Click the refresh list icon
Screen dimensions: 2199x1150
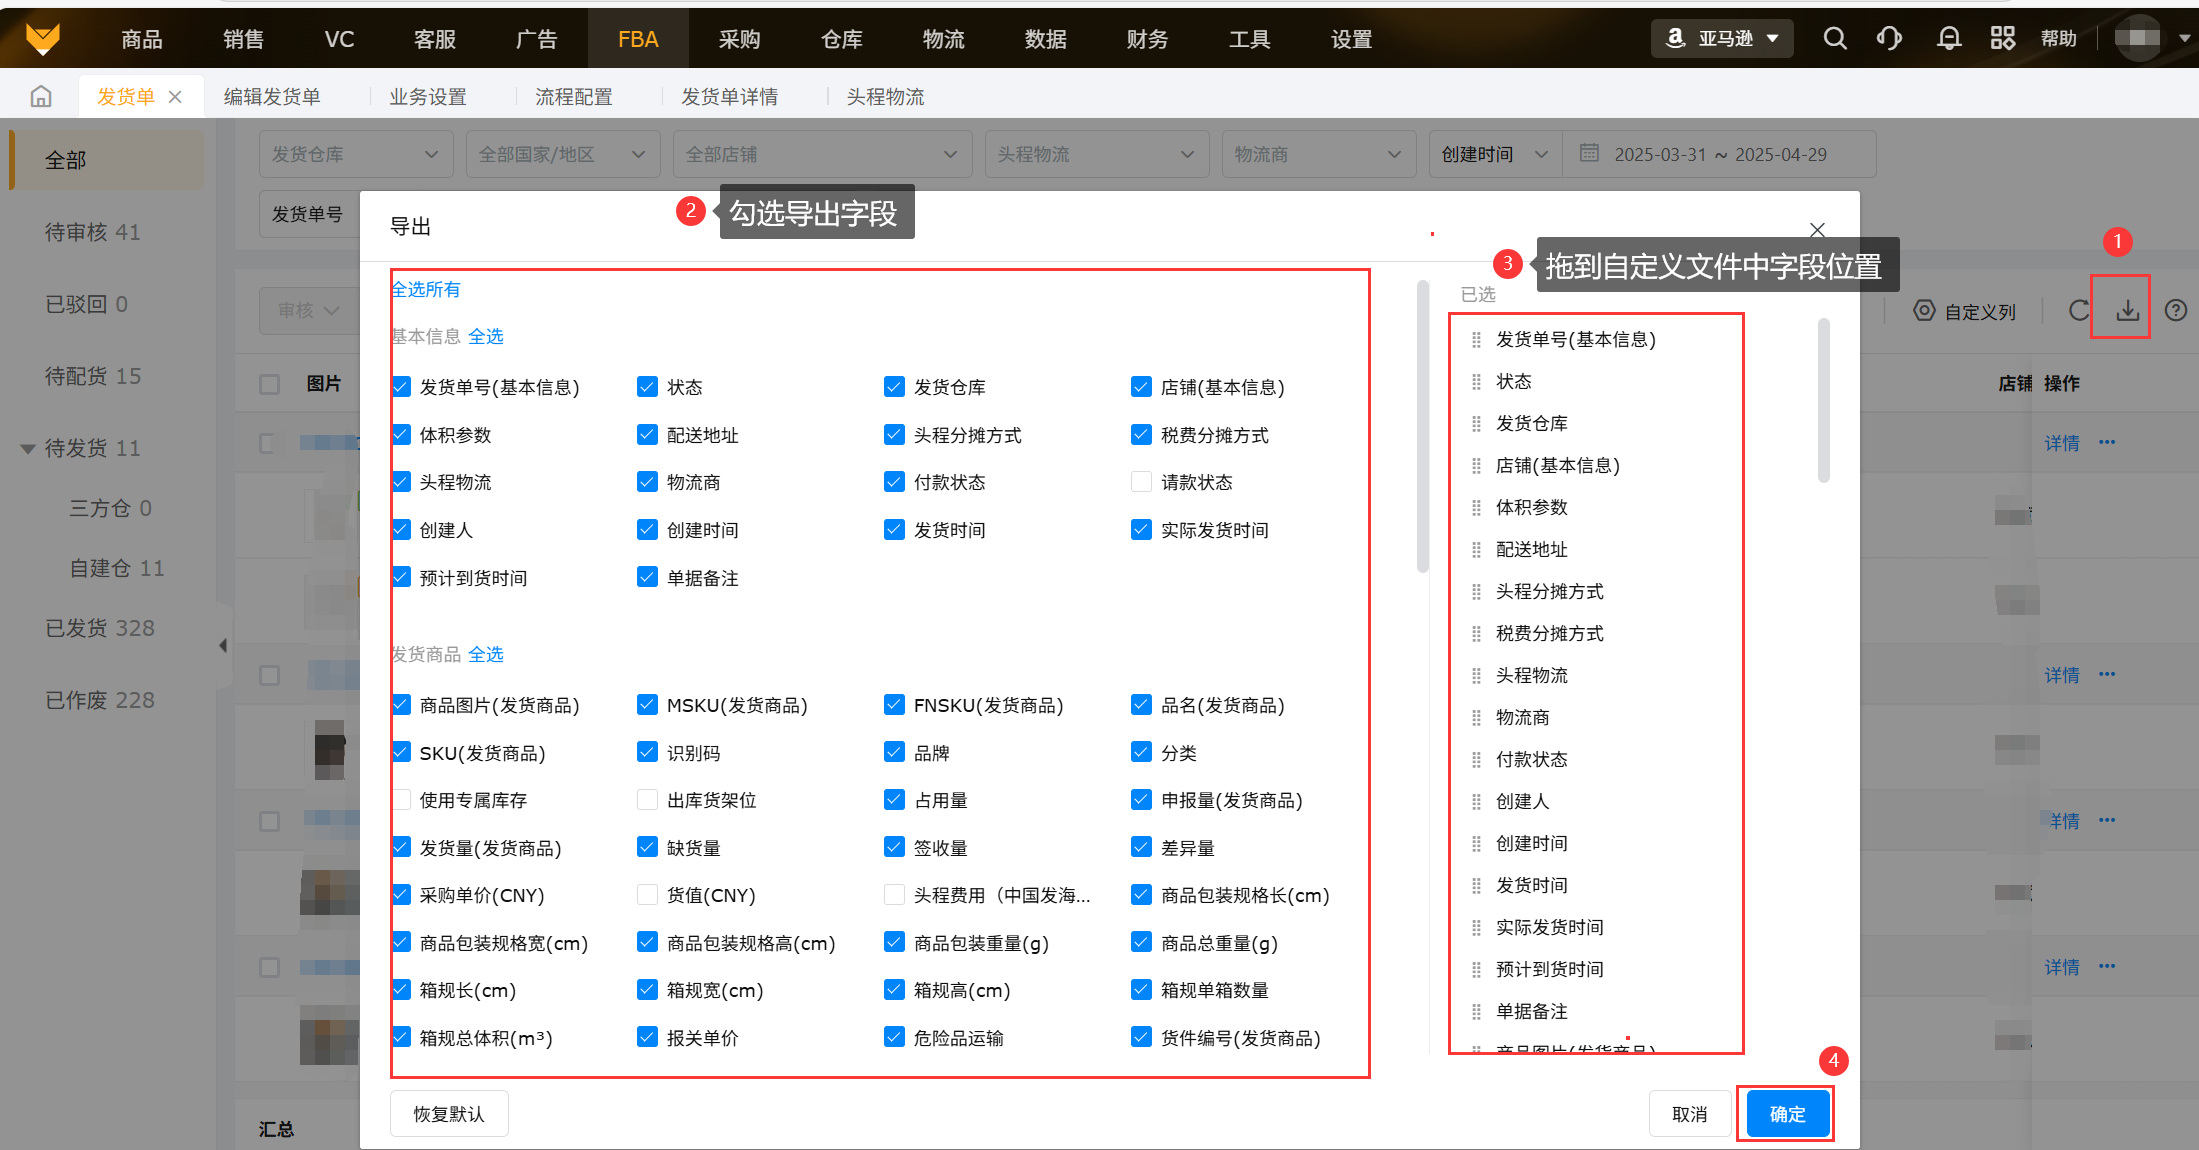tap(2079, 311)
